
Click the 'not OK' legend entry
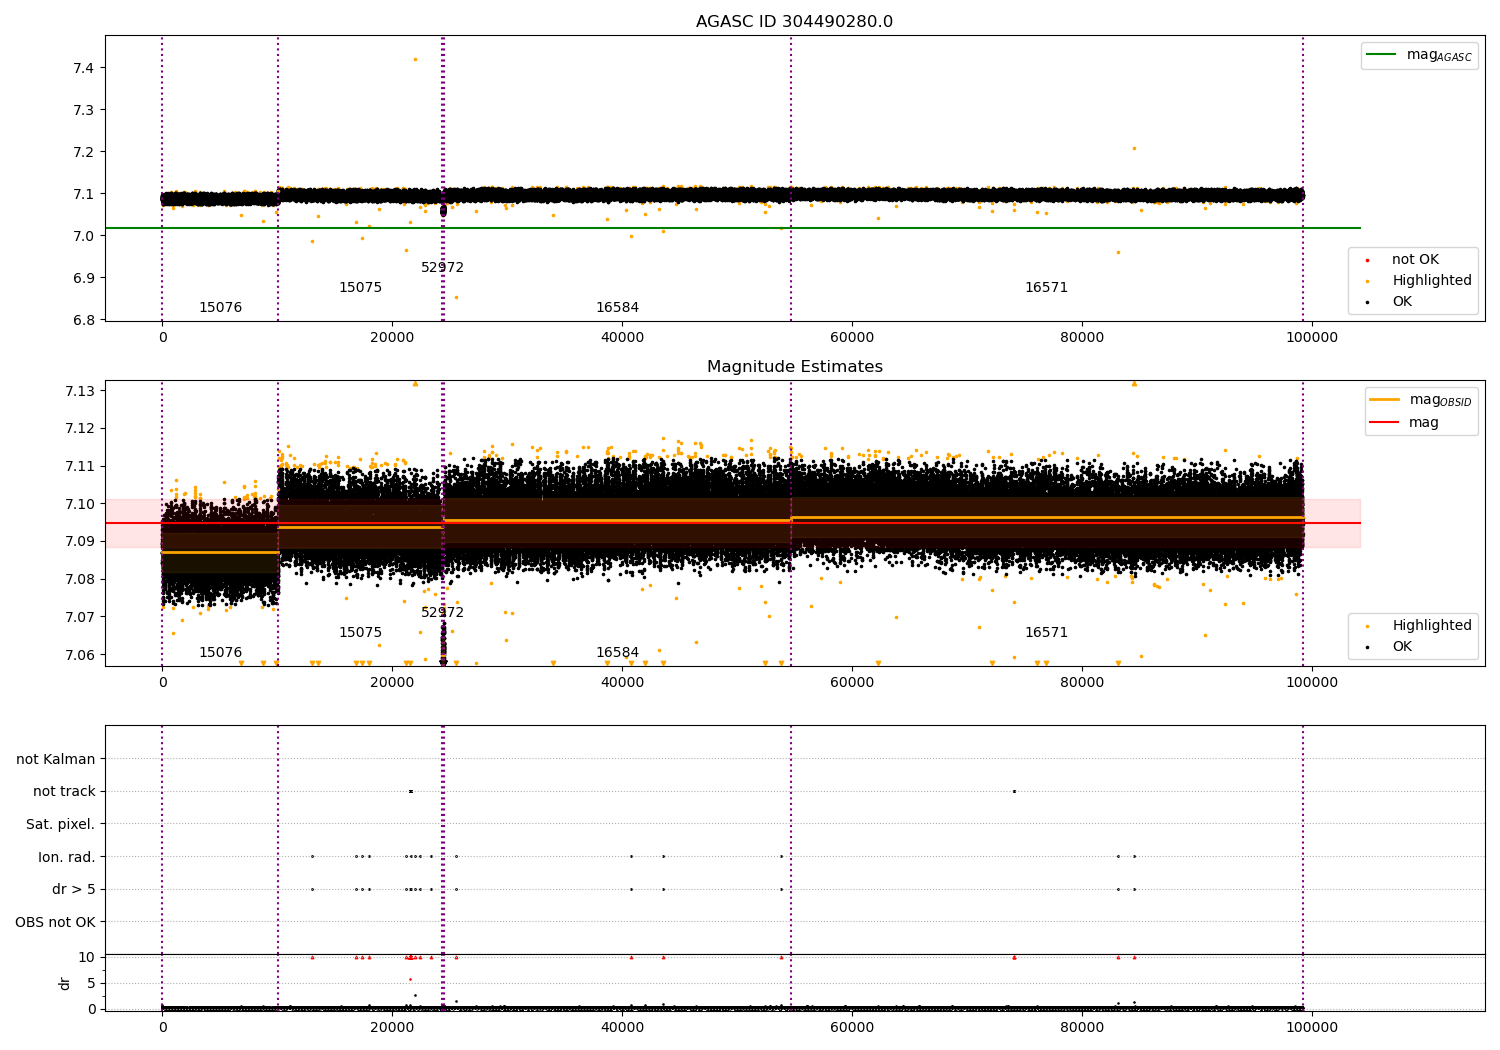click(1415, 260)
